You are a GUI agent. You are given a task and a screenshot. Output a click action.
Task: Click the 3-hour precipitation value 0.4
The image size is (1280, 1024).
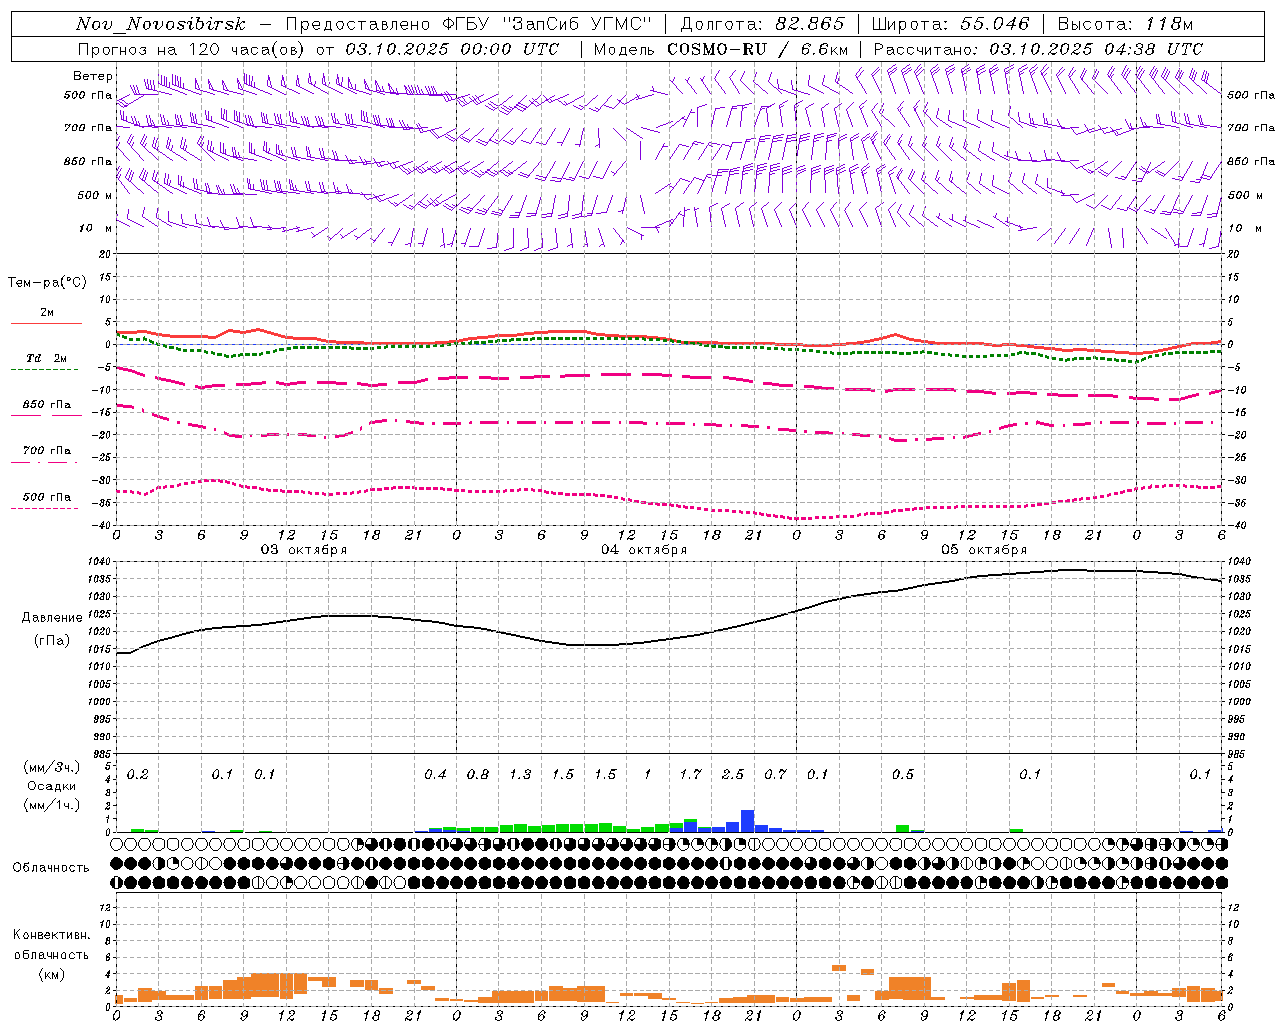(435, 774)
